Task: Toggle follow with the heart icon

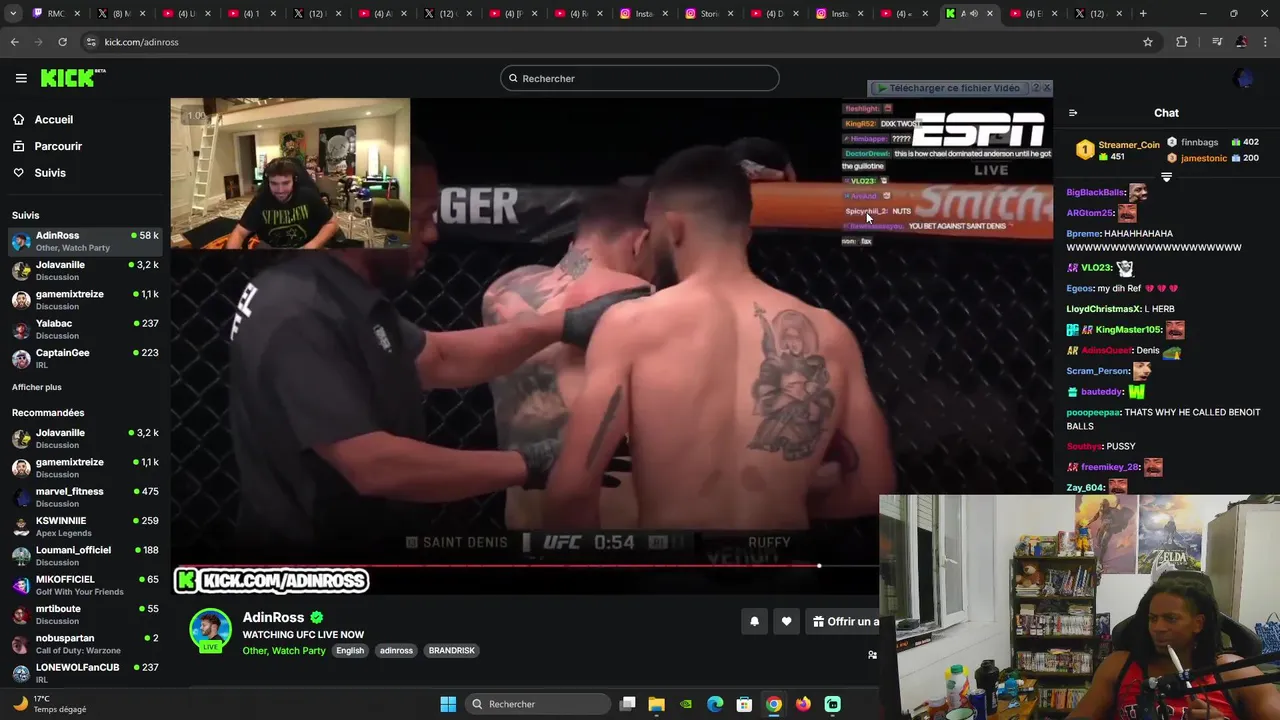Action: point(787,621)
